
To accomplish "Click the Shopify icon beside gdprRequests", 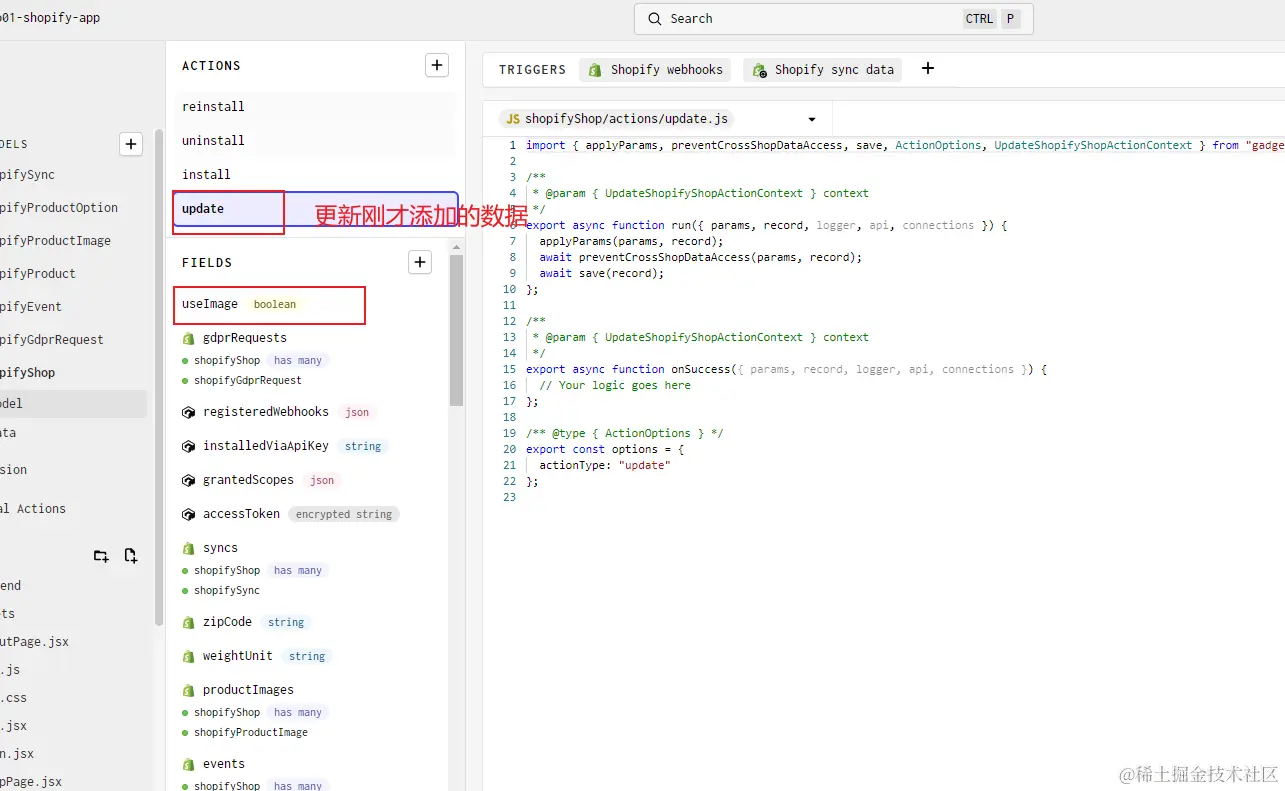I will 188,339.
